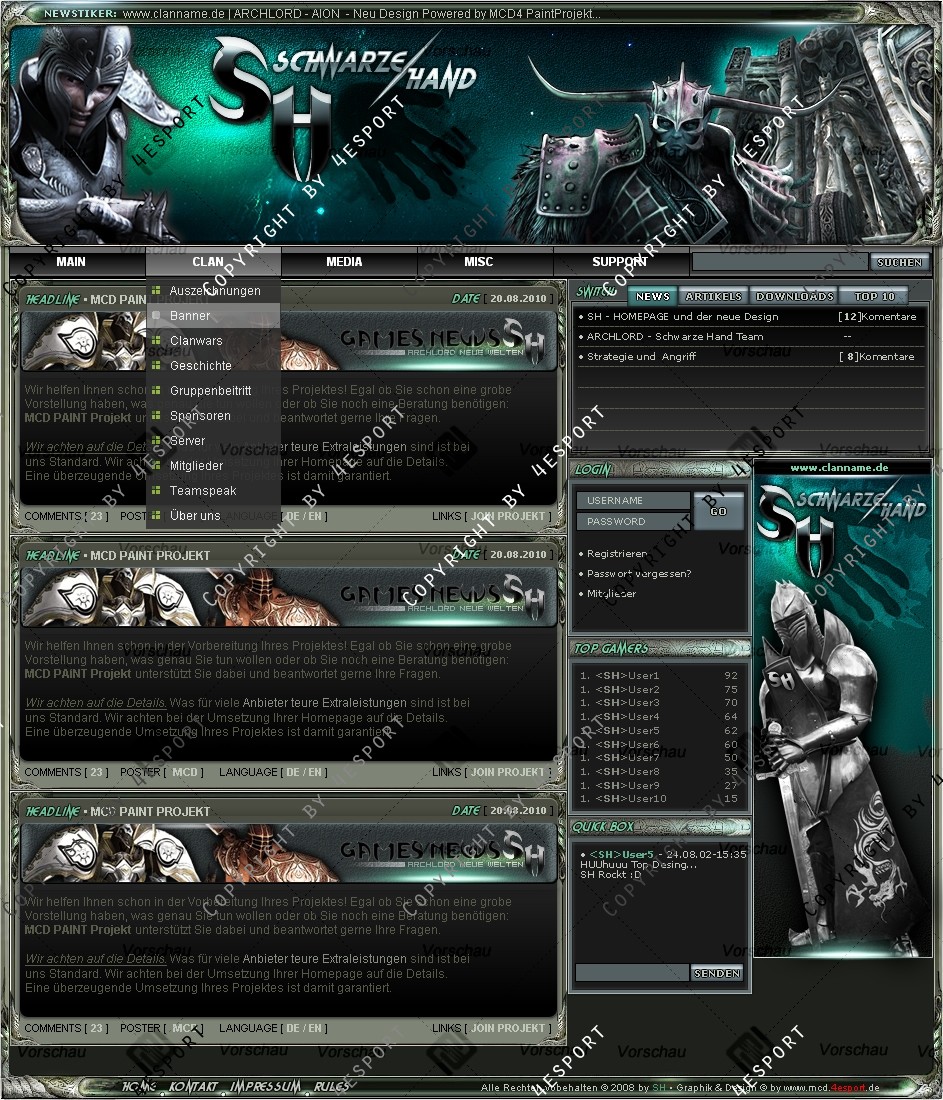Click first post's Games News banner image
Screen dimensions: 943x1100
coord(288,341)
